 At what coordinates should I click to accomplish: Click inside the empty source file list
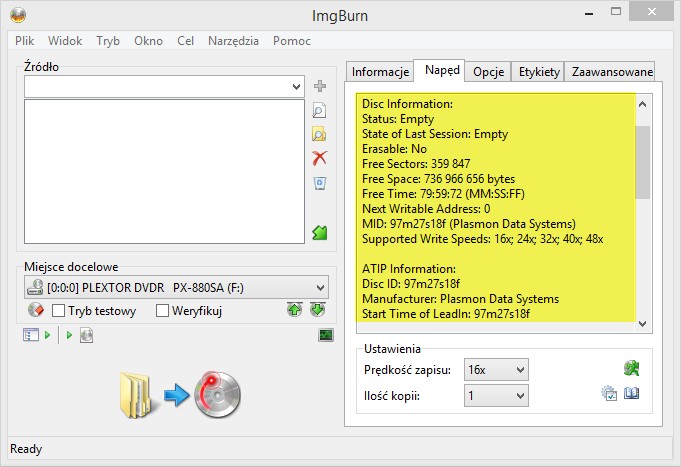[164, 172]
